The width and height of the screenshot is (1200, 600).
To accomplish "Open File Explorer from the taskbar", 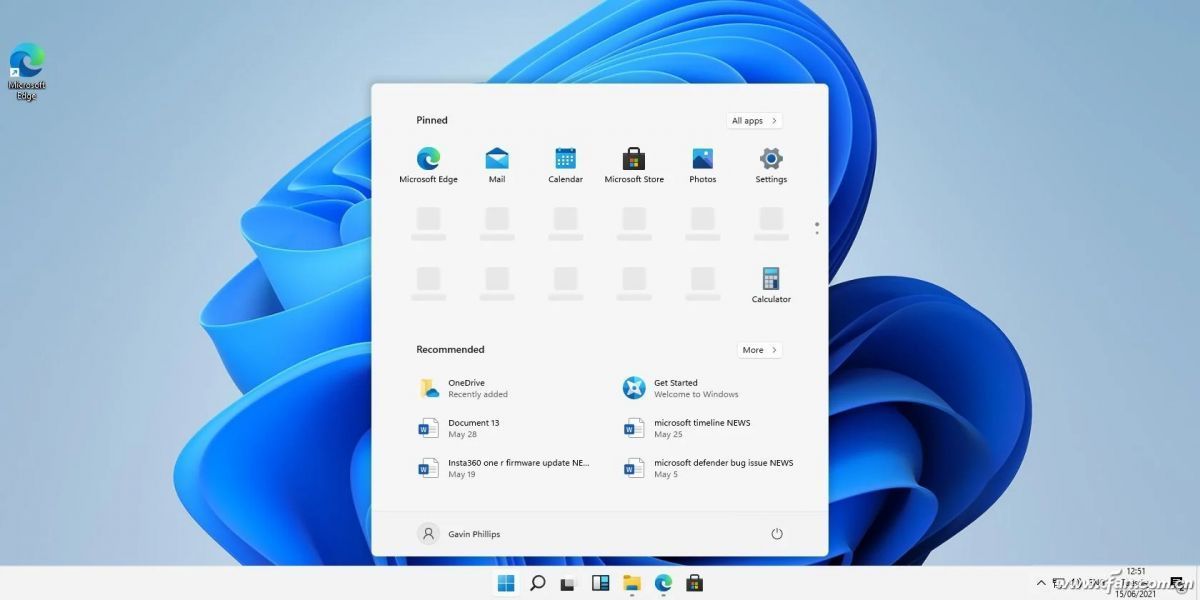I will click(632, 583).
